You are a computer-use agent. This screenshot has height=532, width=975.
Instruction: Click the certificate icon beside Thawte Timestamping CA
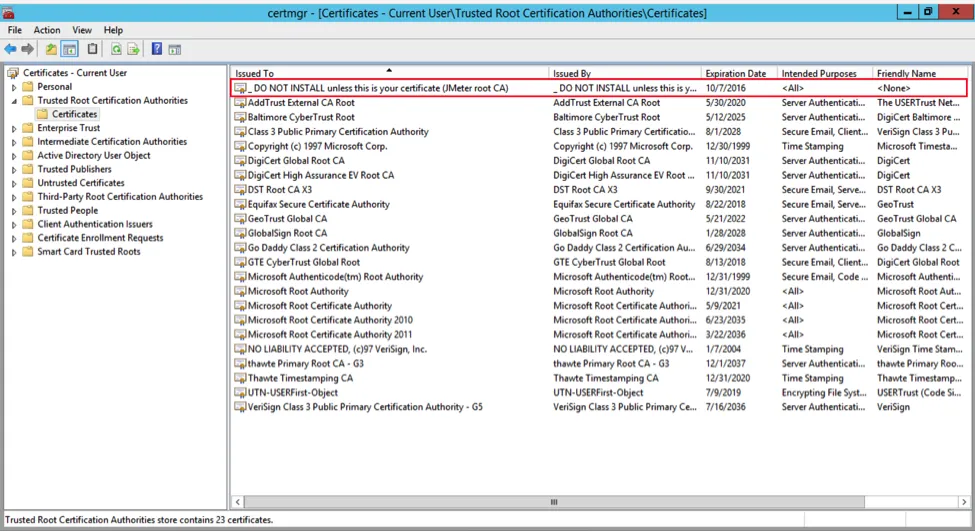pos(240,378)
